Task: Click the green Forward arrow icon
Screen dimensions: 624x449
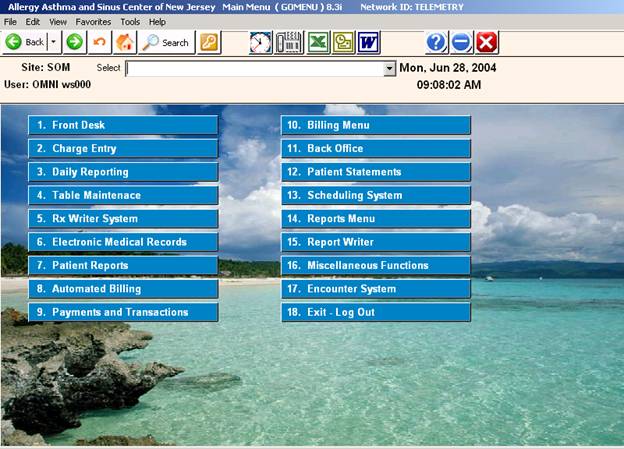Action: click(x=74, y=42)
